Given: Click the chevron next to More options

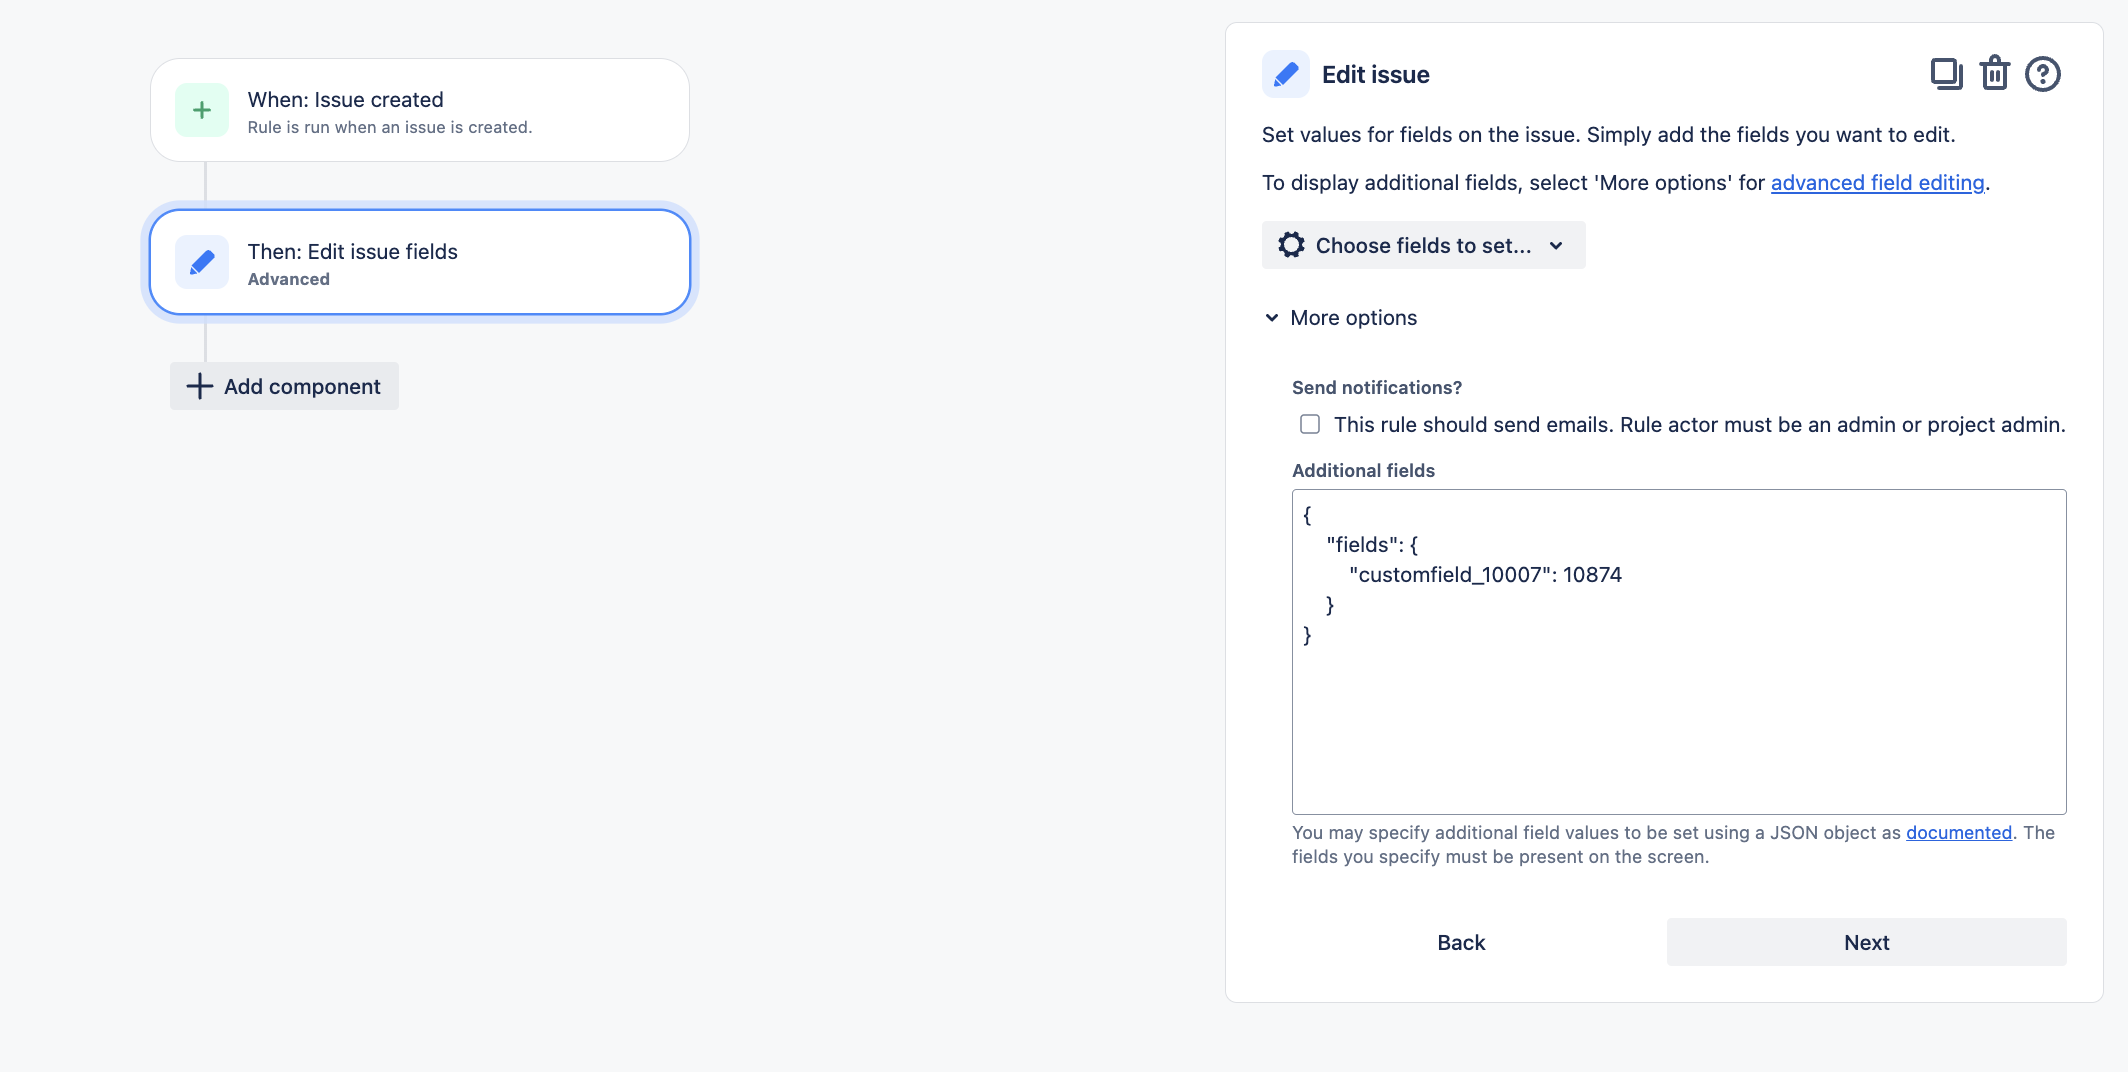Looking at the screenshot, I should click(1271, 317).
